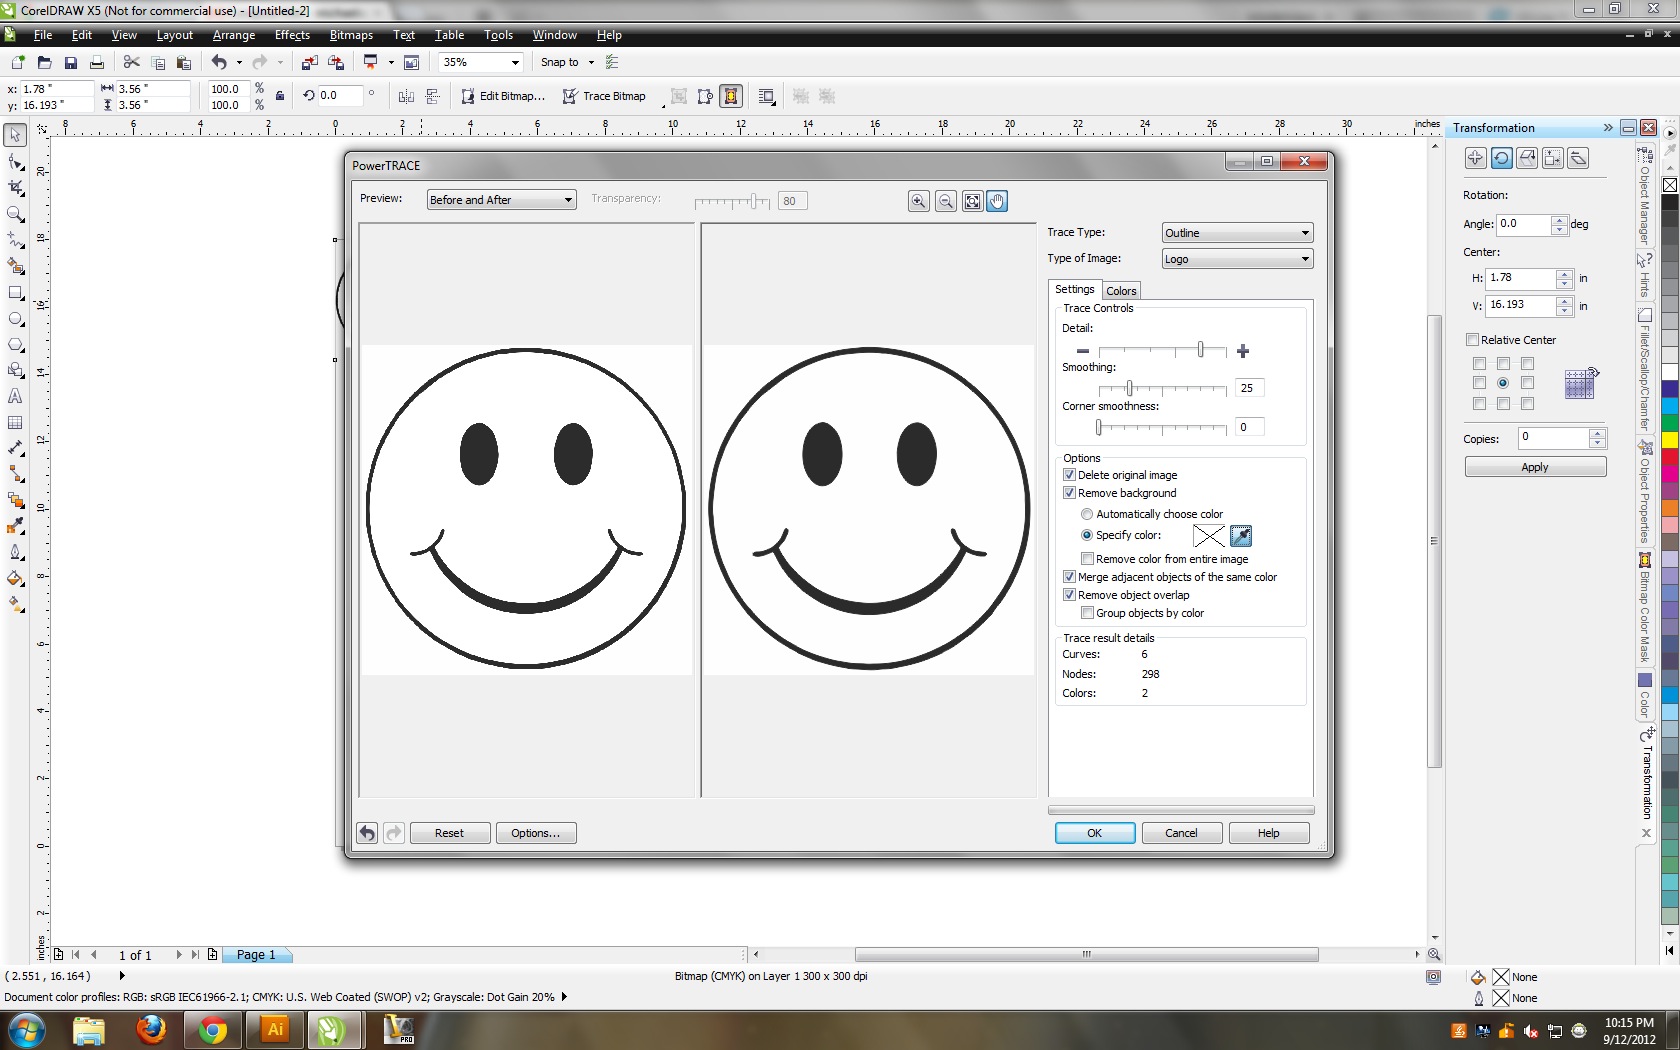Open the Preview mode dropdown
Image resolution: width=1680 pixels, height=1050 pixels.
[x=501, y=200]
